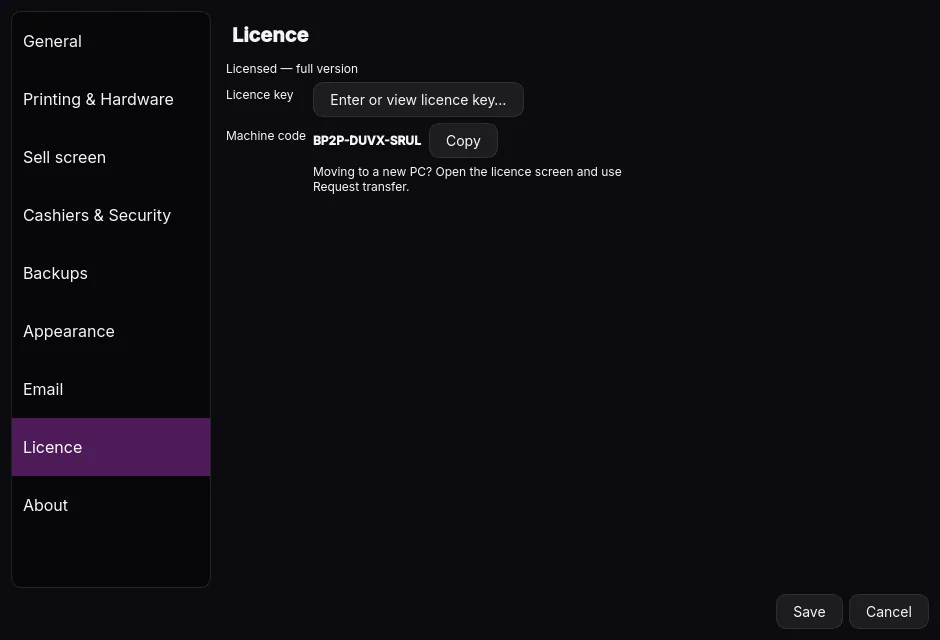Click the Enter or view licence key button

point(418,99)
